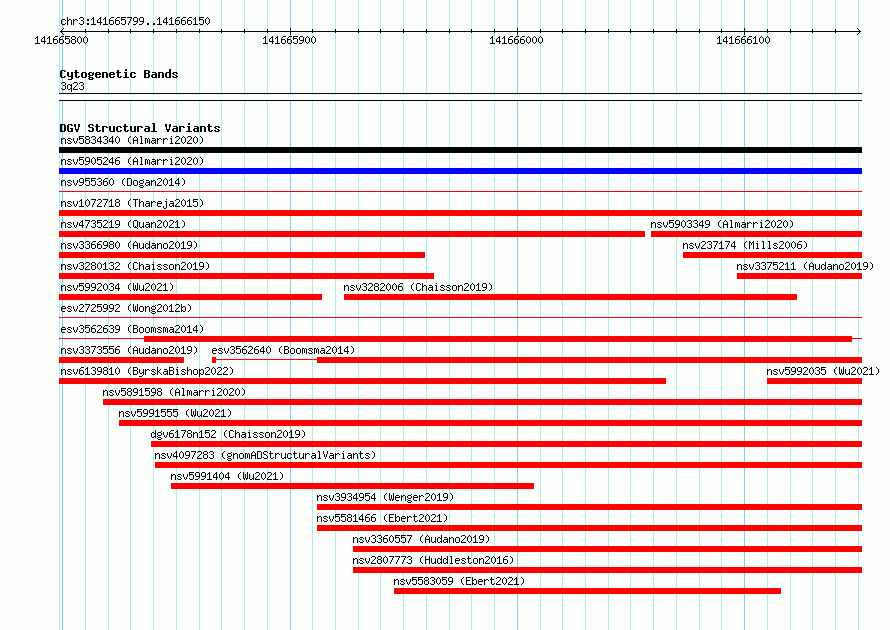The height and width of the screenshot is (630, 890).
Task: Click the nsv5905246 (Almarri2020) label
Action: pyautogui.click(x=132, y=161)
